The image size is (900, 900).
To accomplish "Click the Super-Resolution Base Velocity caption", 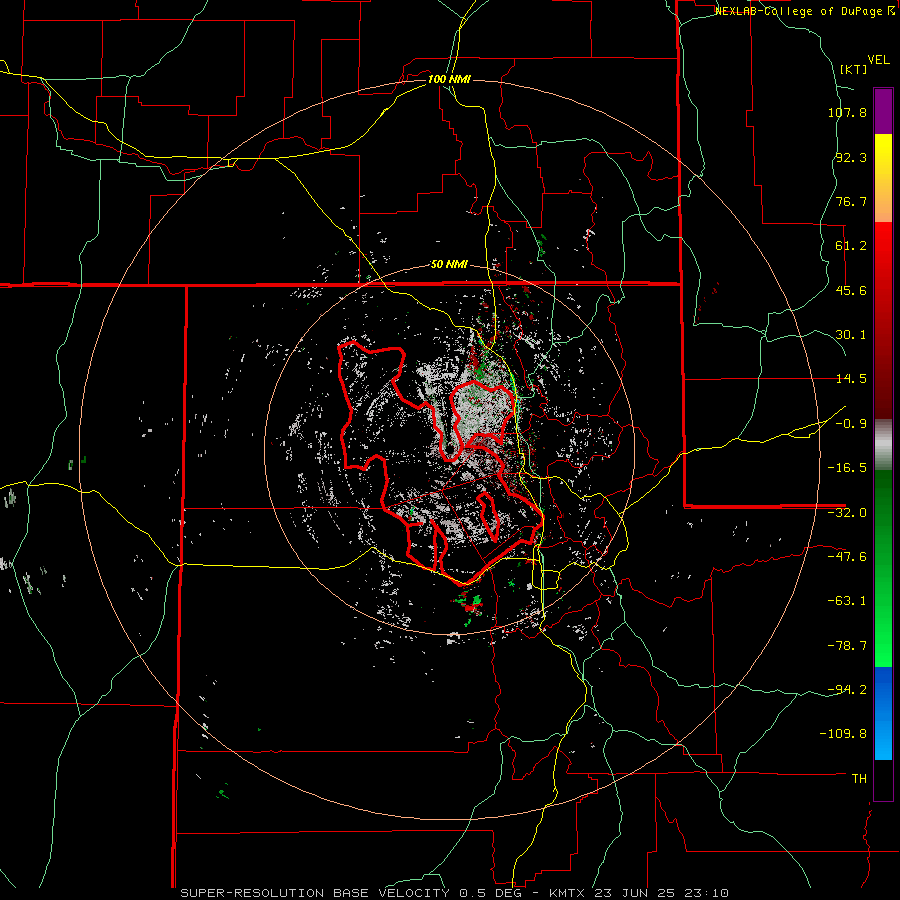I will 455,893.
